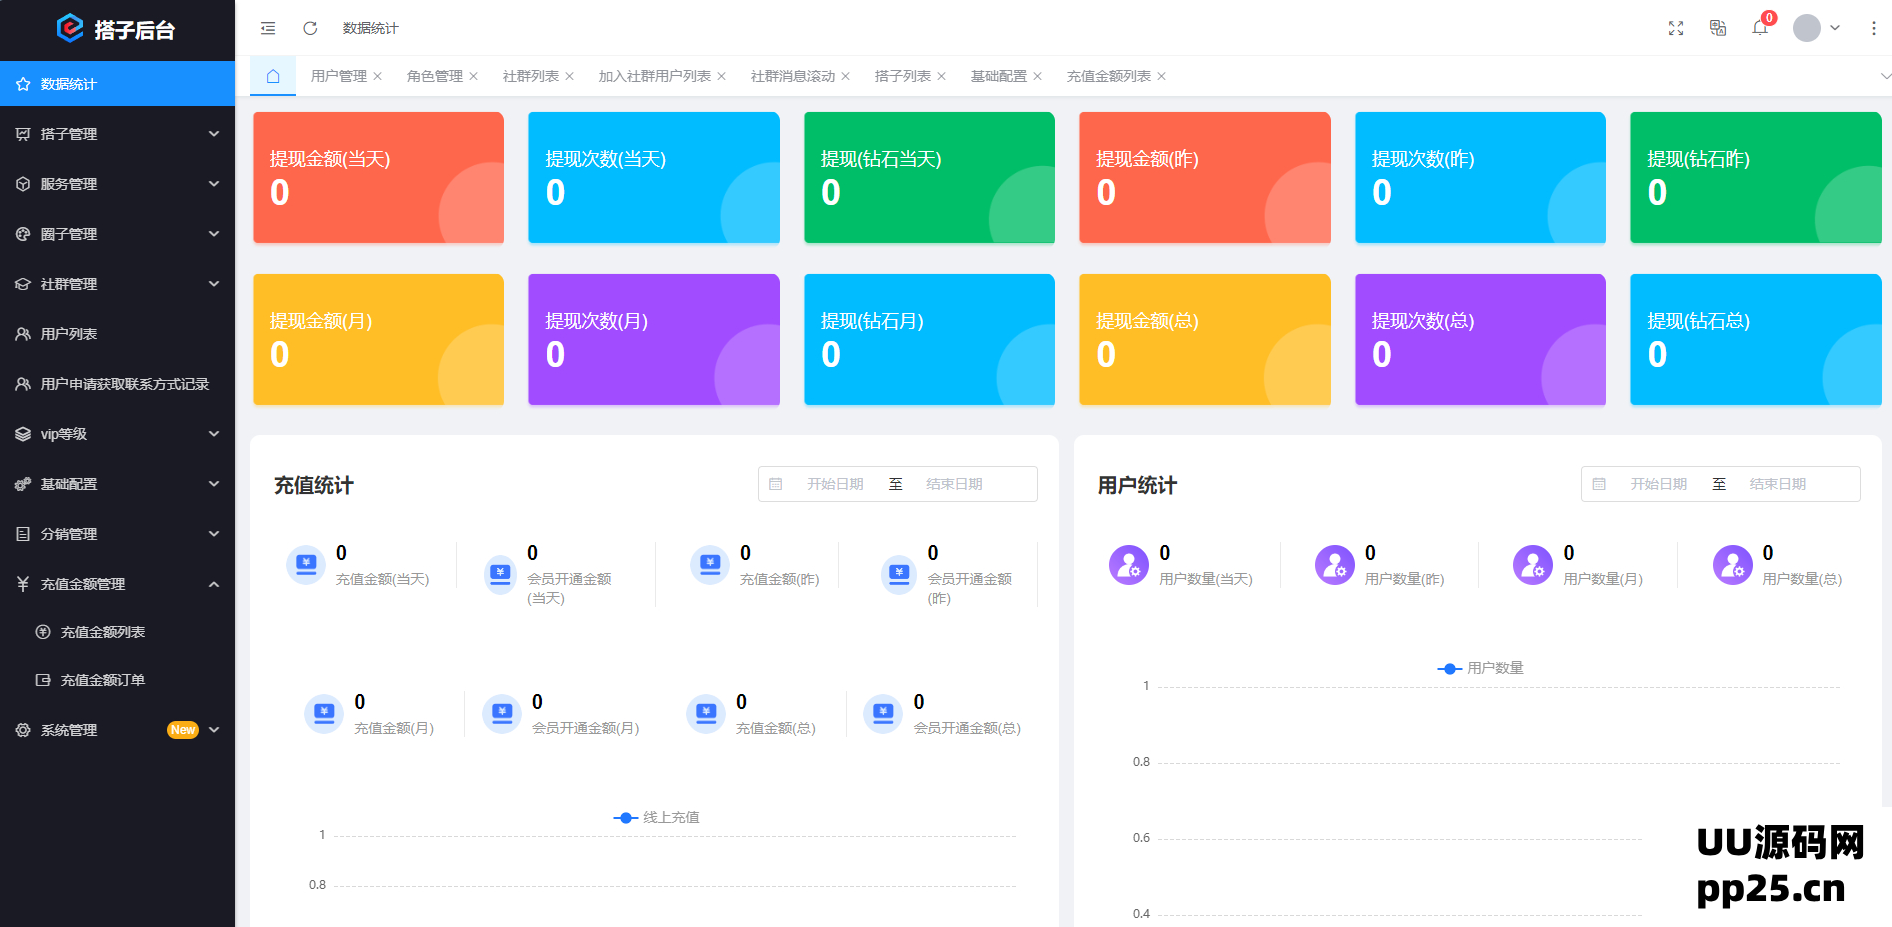Image resolution: width=1892 pixels, height=927 pixels.
Task: Click the 开始日期 field in 充值统计
Action: [835, 484]
